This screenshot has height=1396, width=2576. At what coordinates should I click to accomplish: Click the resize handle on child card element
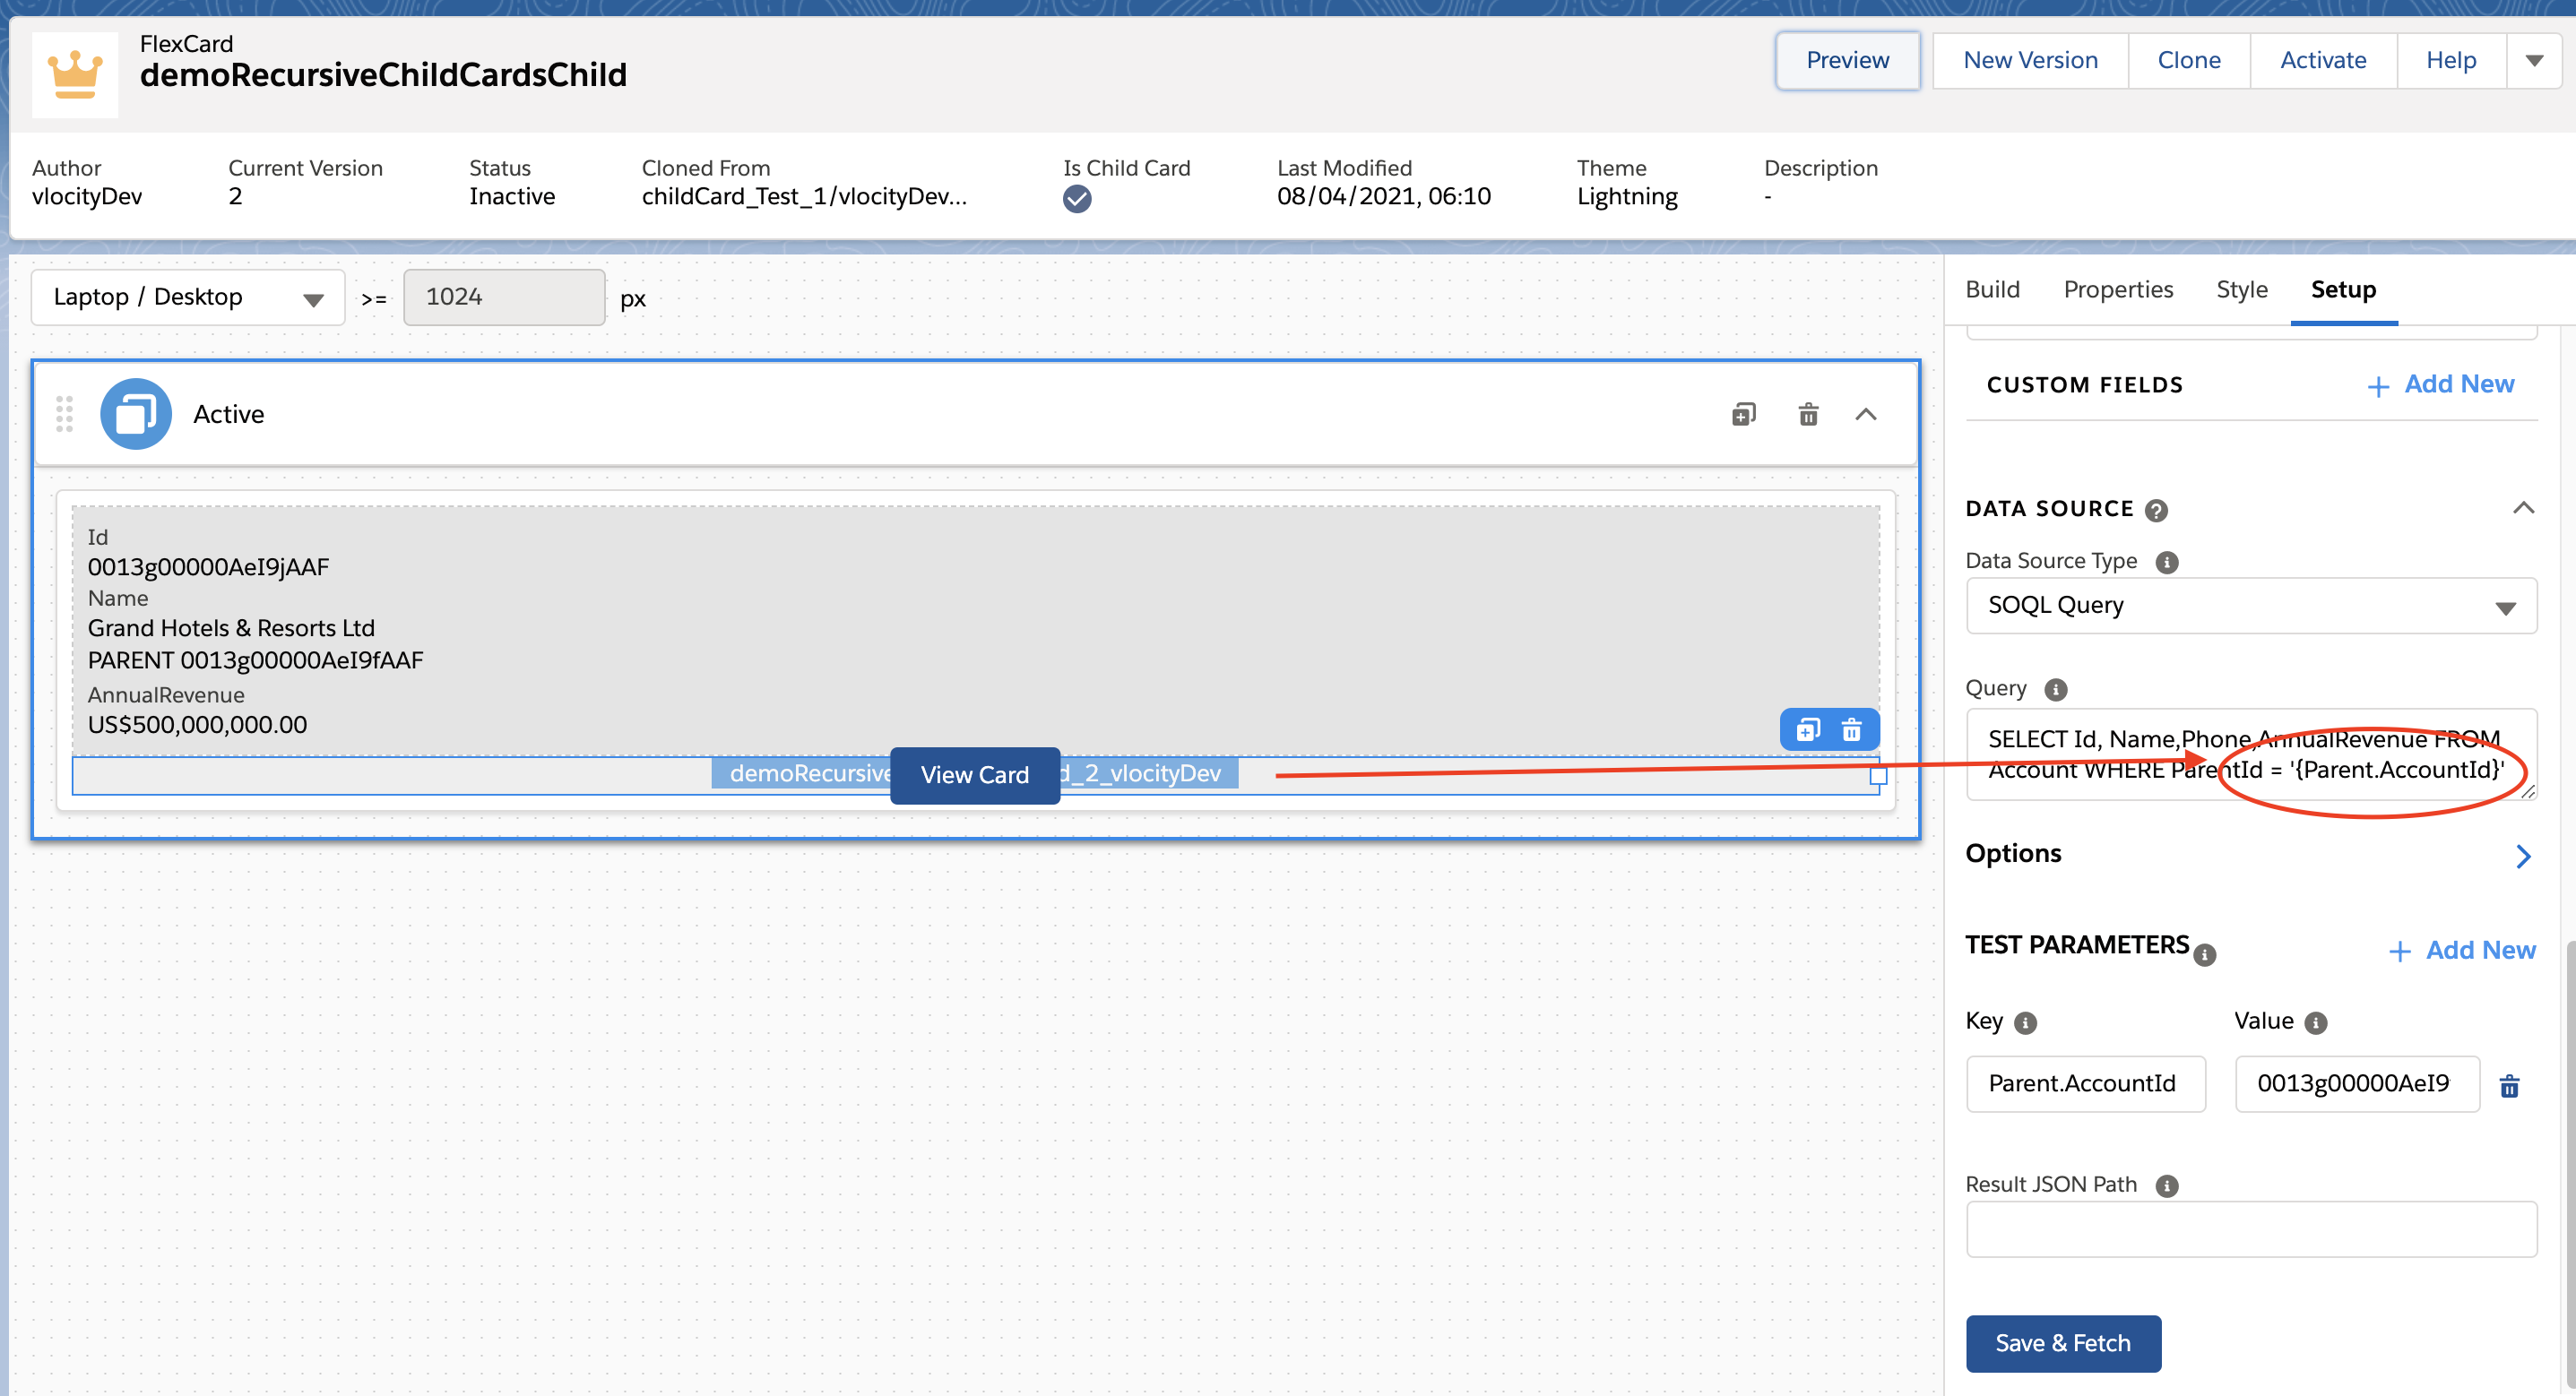[1878, 775]
